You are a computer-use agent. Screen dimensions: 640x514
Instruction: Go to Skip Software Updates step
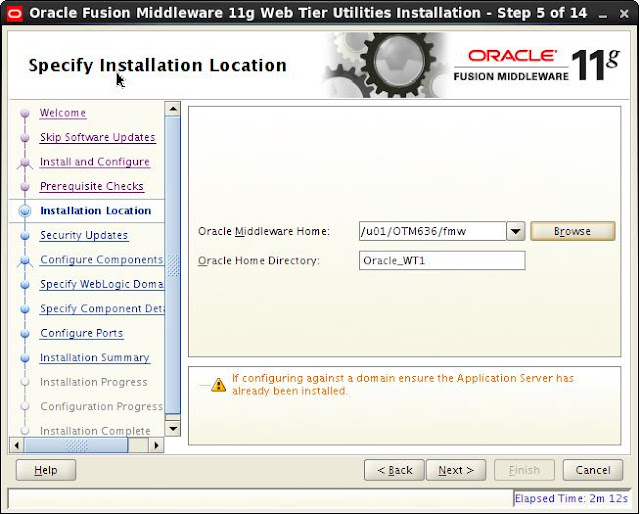pyautogui.click(x=98, y=137)
